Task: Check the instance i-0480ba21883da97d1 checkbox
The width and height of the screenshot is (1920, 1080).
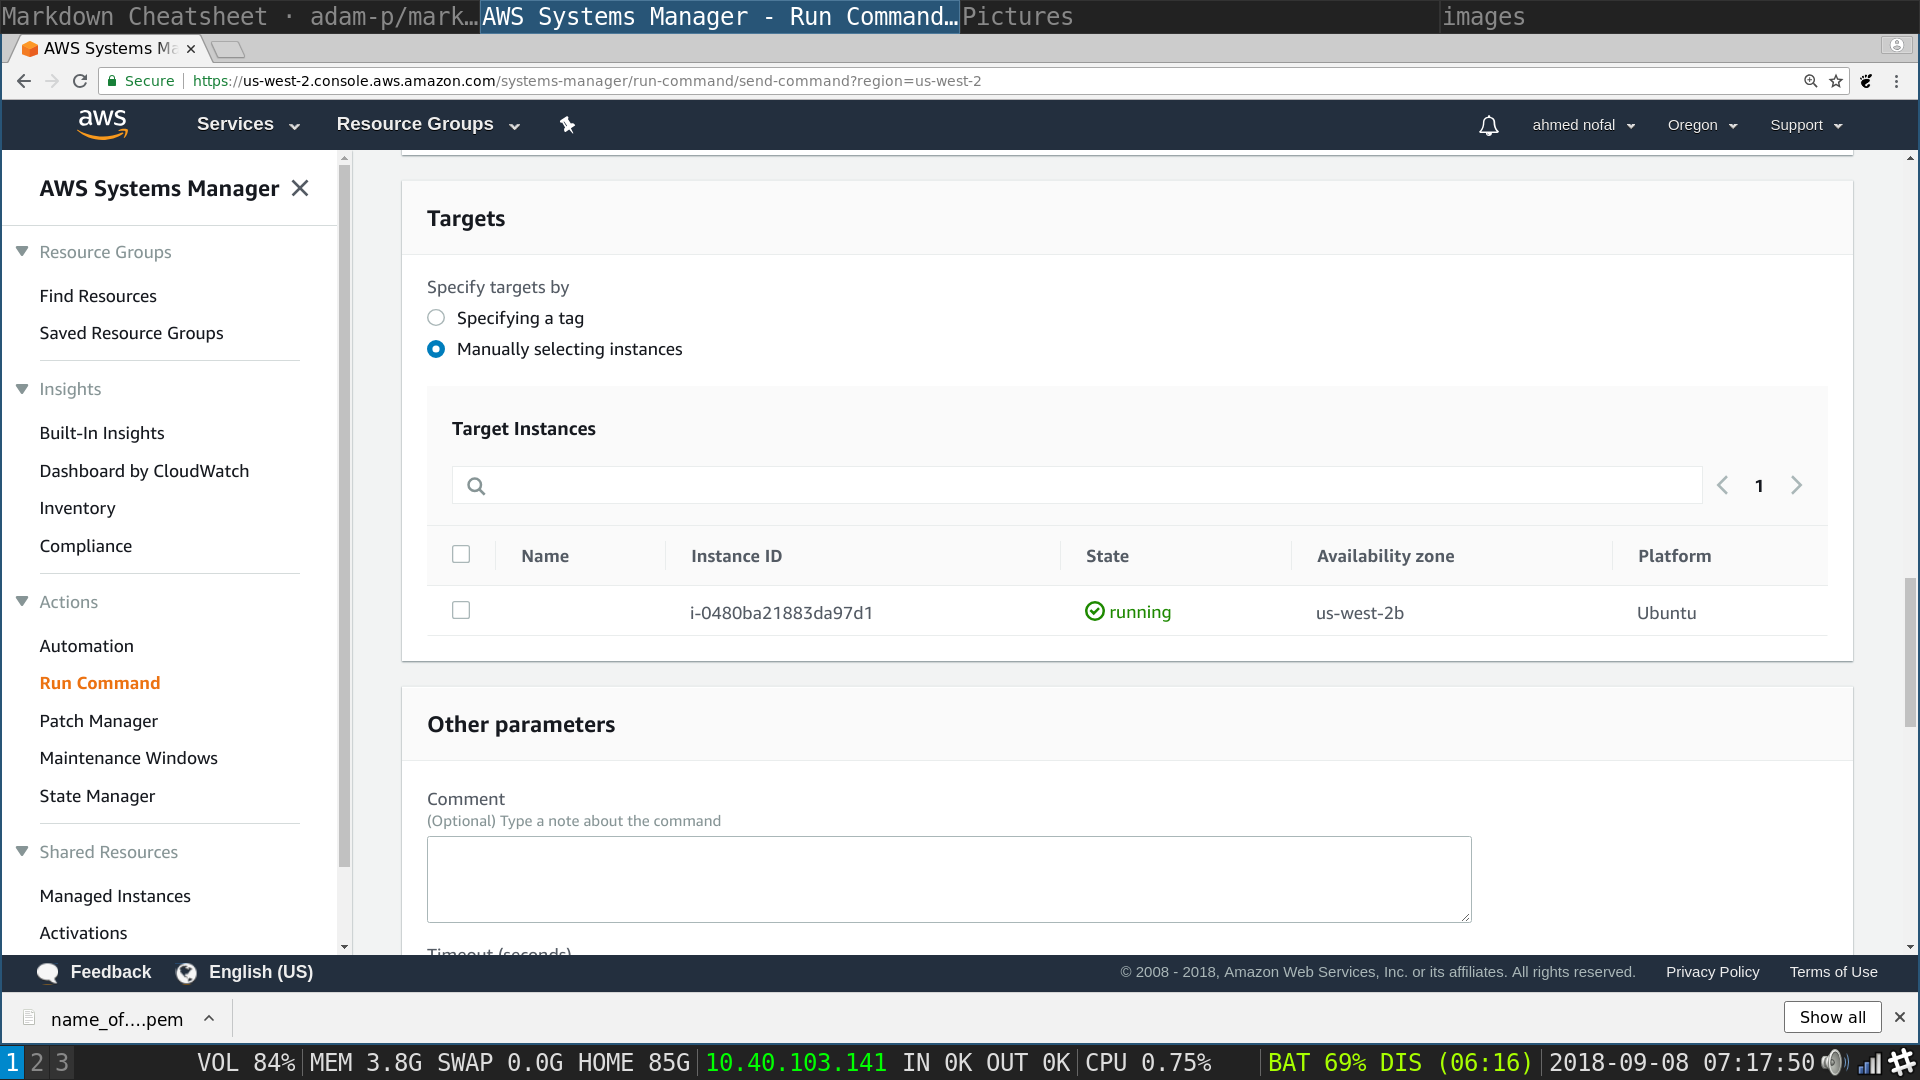Action: pyautogui.click(x=461, y=610)
